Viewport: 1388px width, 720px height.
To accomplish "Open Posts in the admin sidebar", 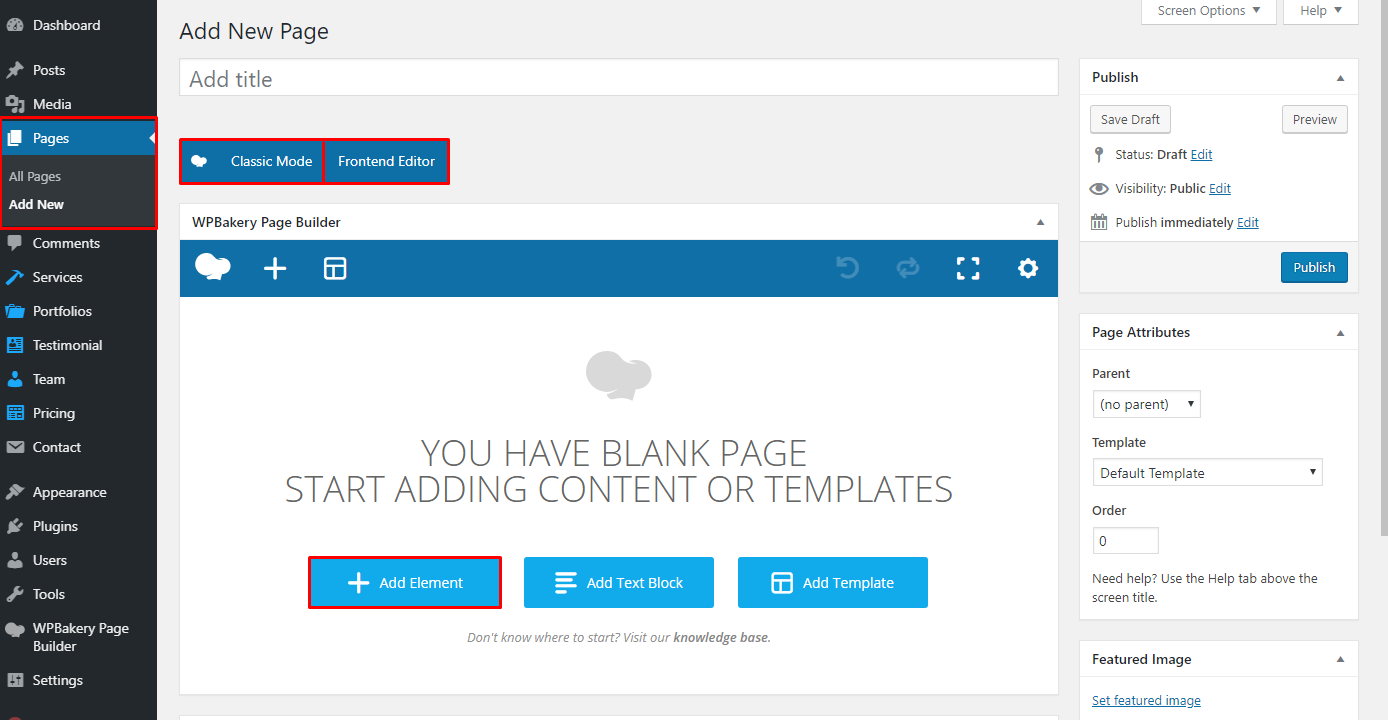I will tap(78, 70).
